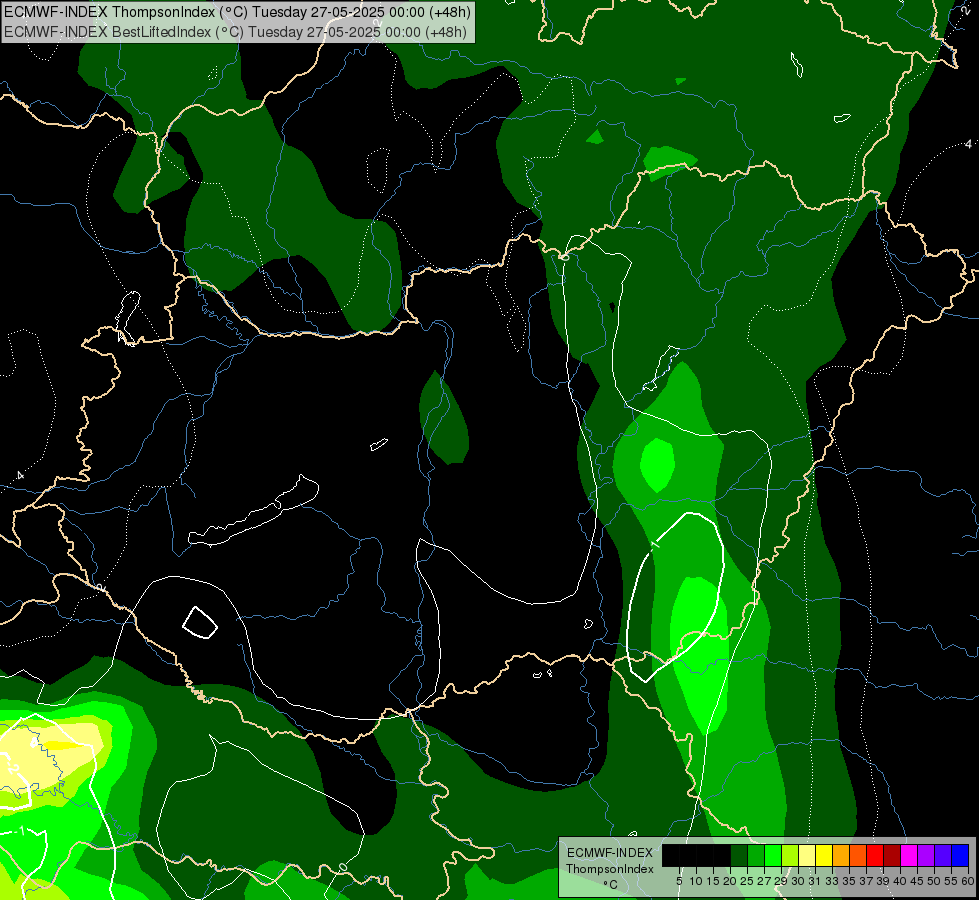Click the blue 55–60 legend swatch

pos(960,855)
